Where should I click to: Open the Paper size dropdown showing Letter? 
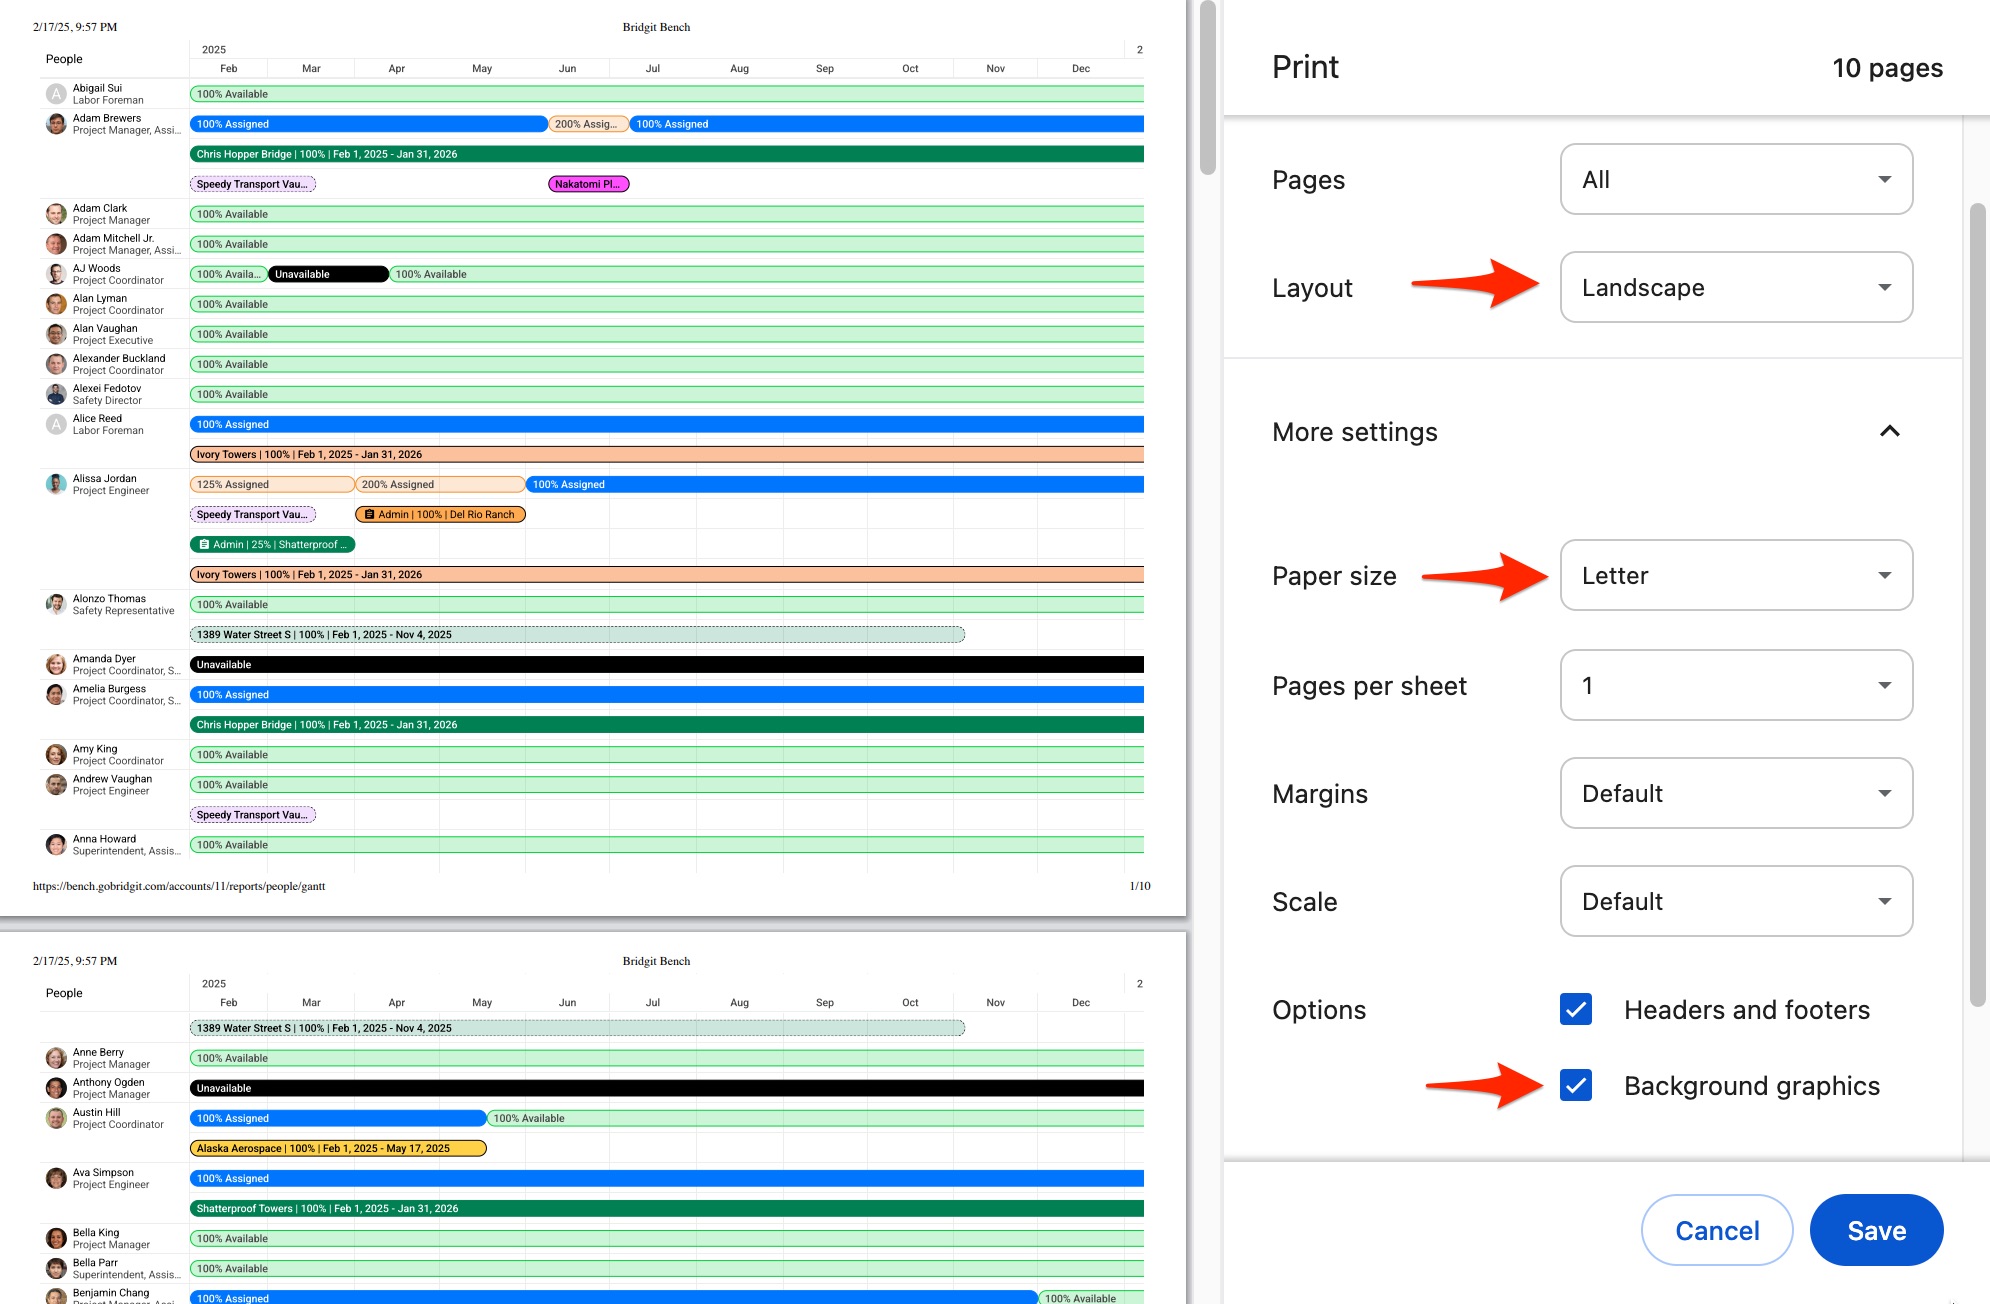click(1736, 576)
